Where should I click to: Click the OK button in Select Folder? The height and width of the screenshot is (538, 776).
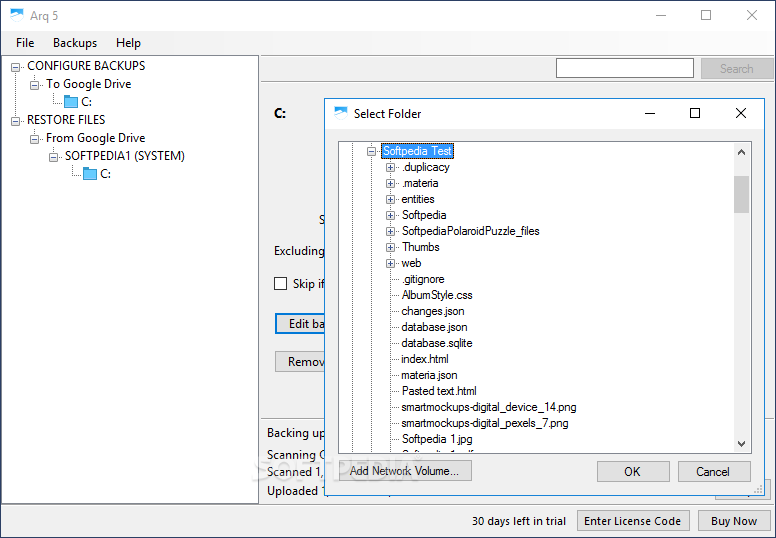[x=633, y=471]
